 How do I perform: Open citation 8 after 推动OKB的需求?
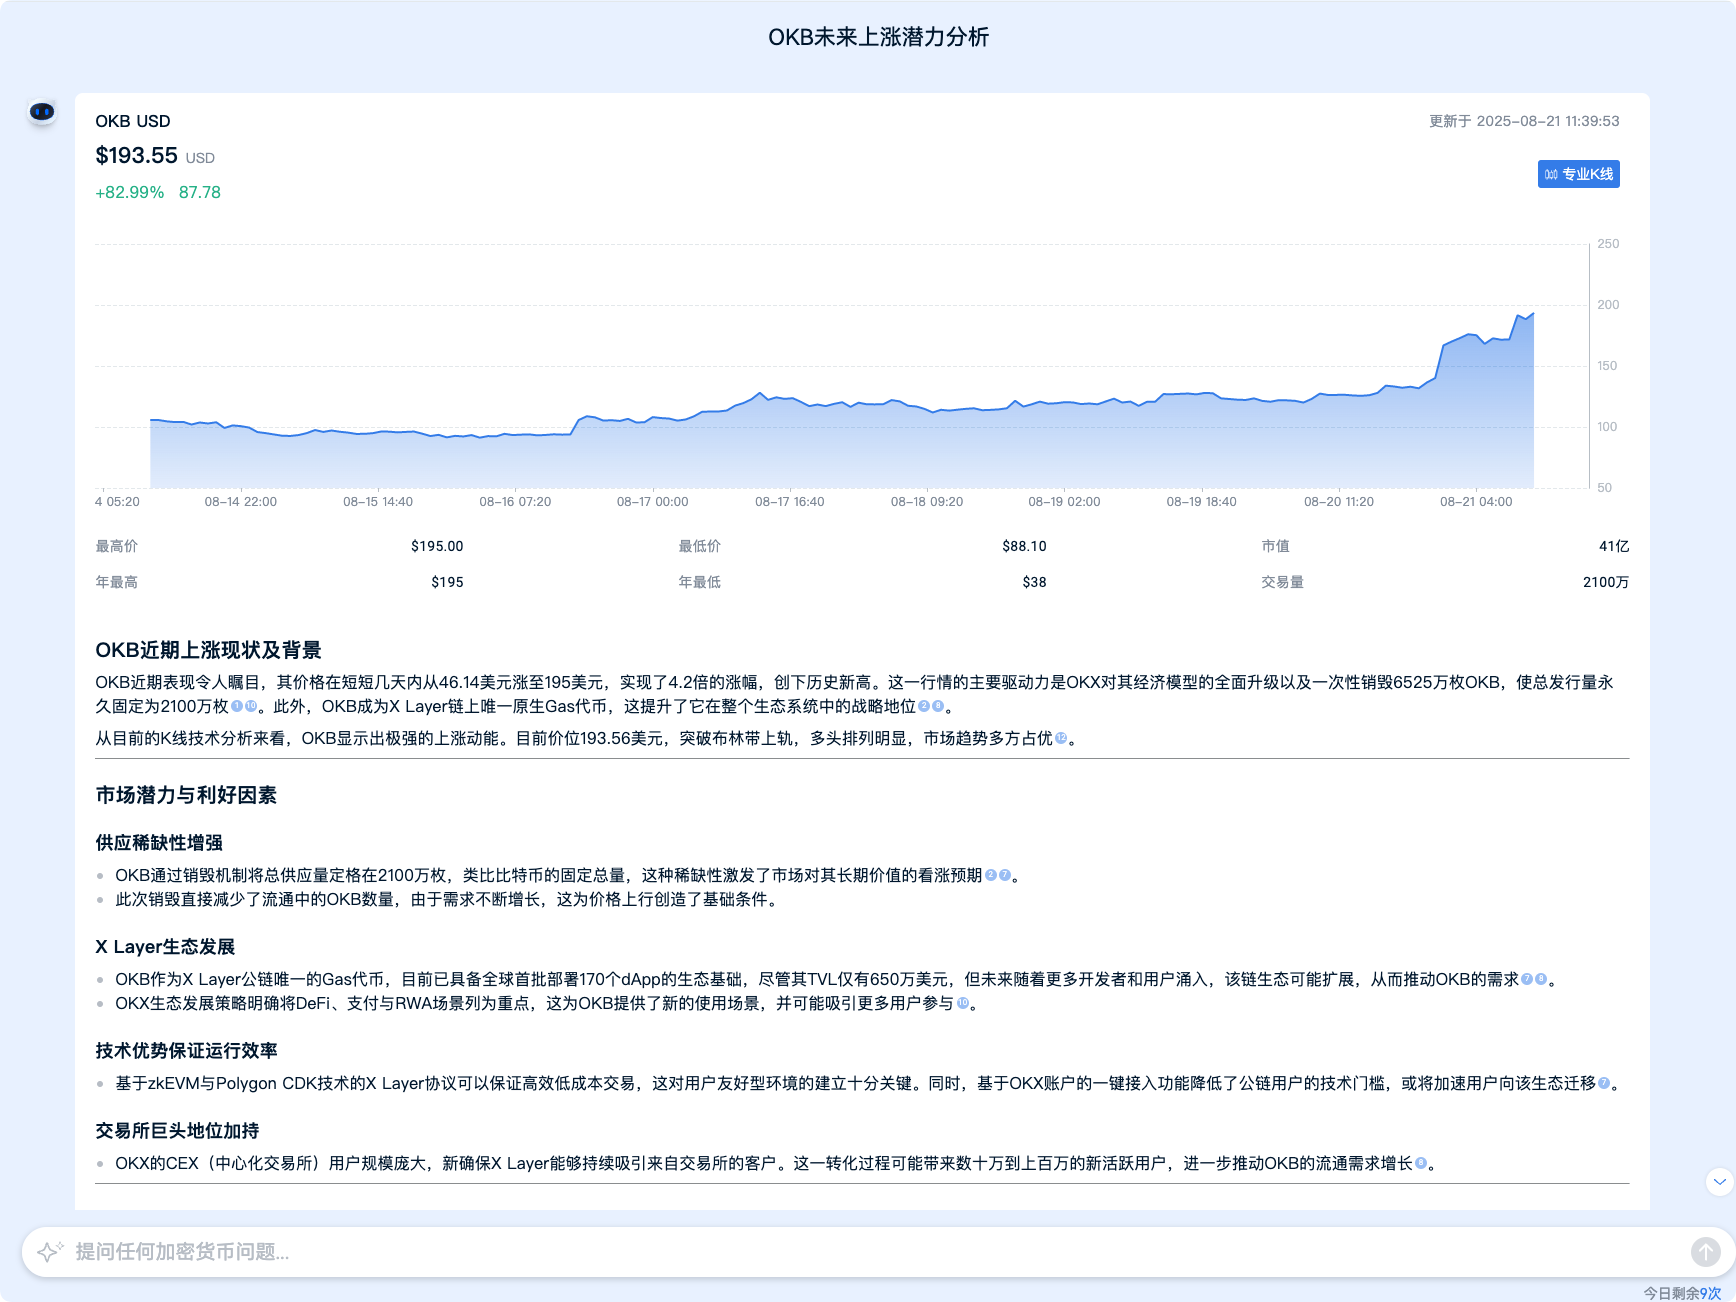[x=1541, y=979]
